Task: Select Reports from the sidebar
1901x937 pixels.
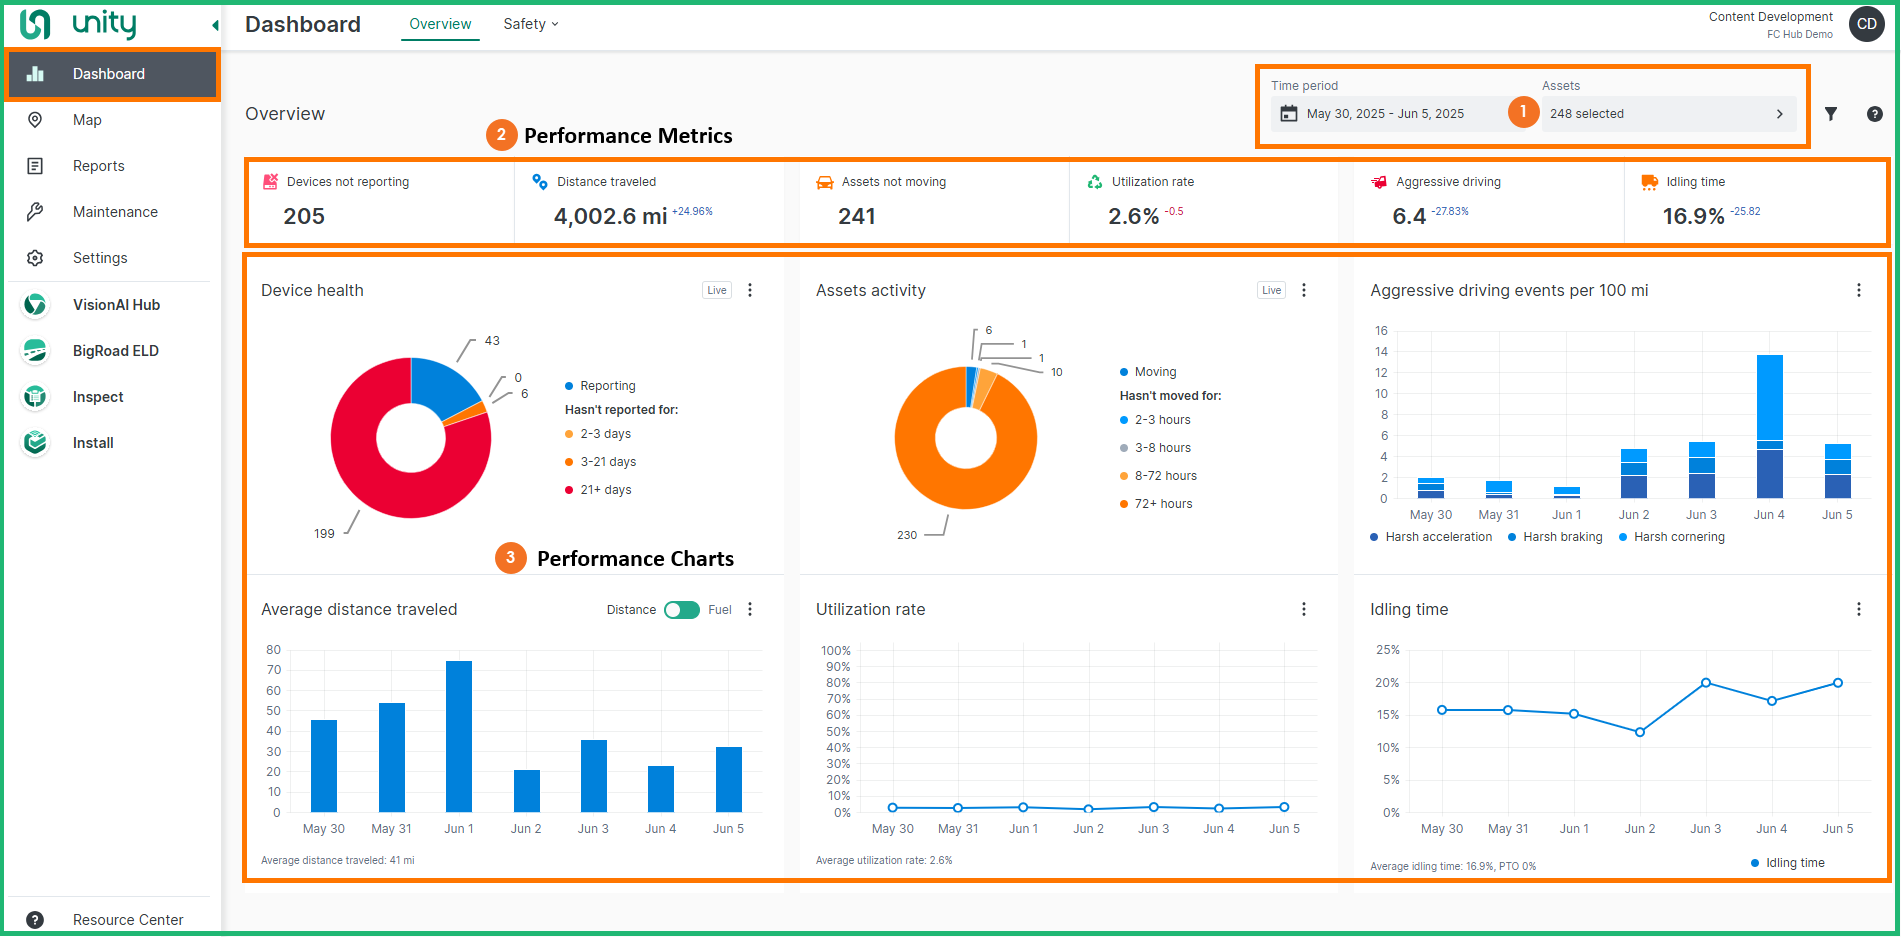Action: [98, 165]
